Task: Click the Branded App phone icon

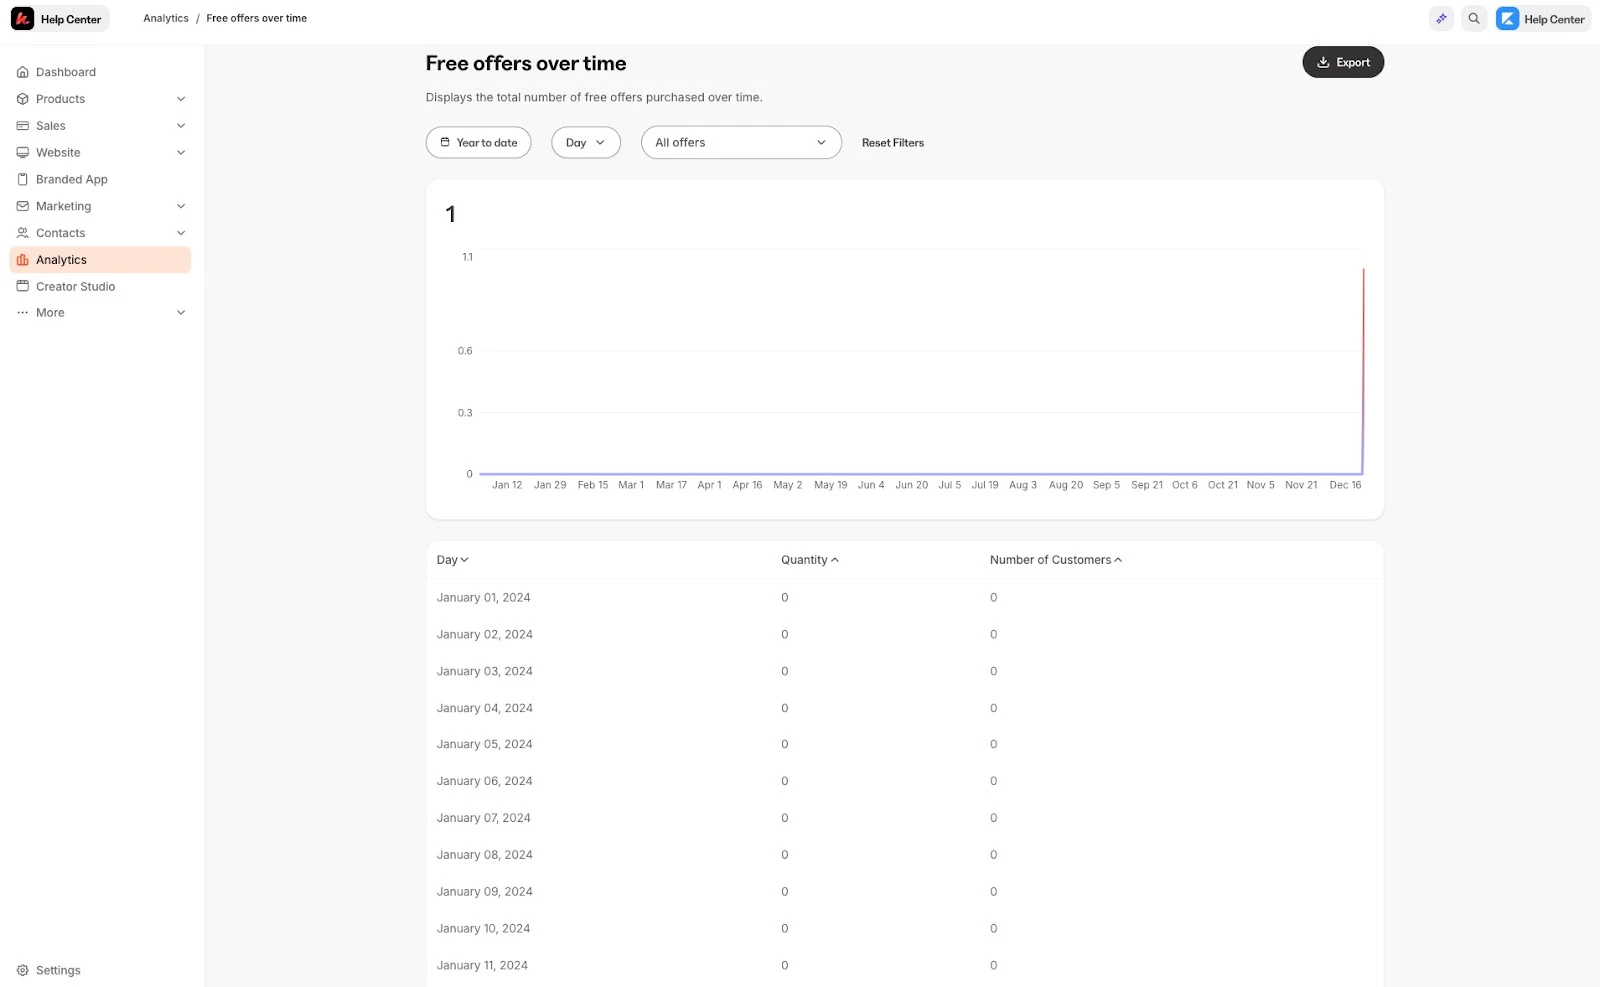Action: coord(22,179)
